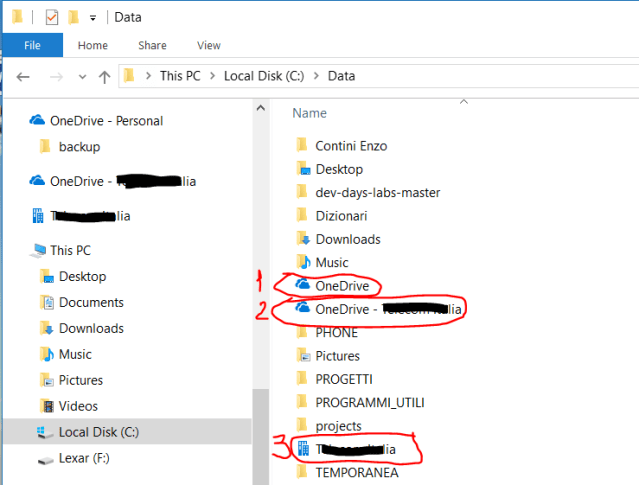
Task: Select the backup folder in navigation pane
Action: pyautogui.click(x=79, y=147)
